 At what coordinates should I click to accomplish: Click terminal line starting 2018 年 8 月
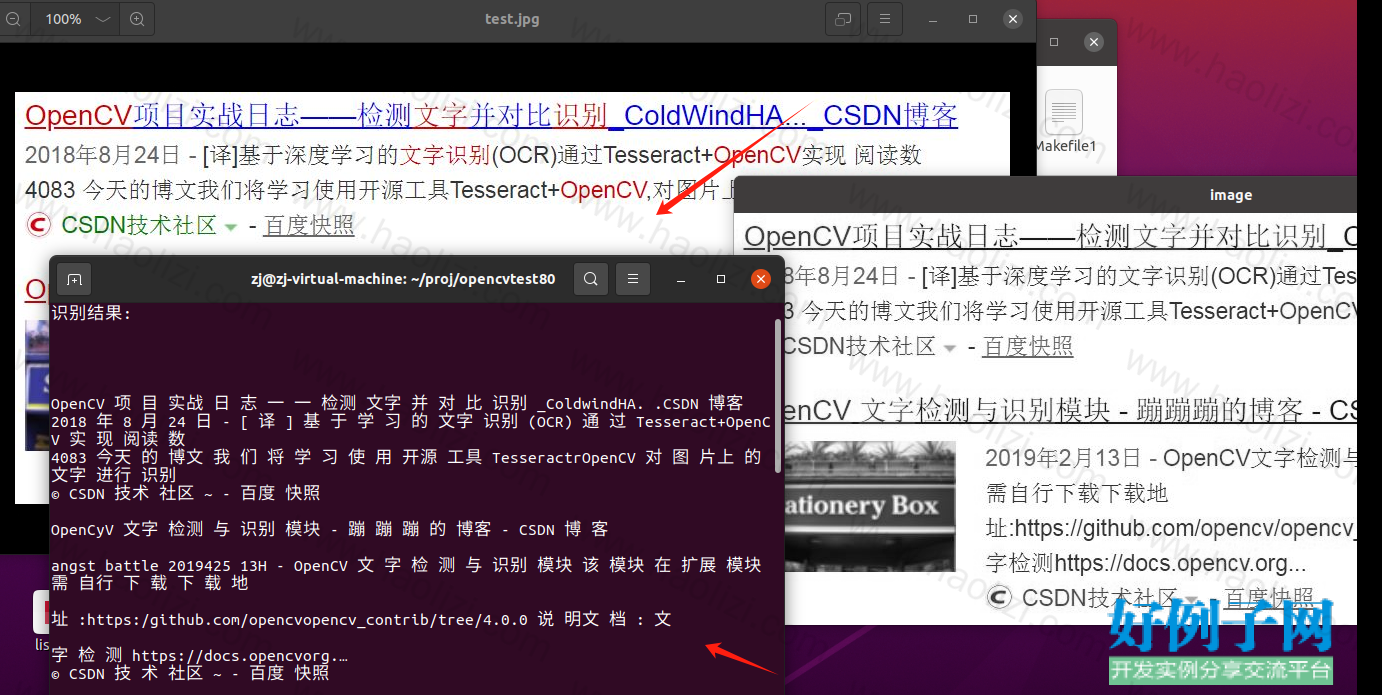(x=411, y=421)
